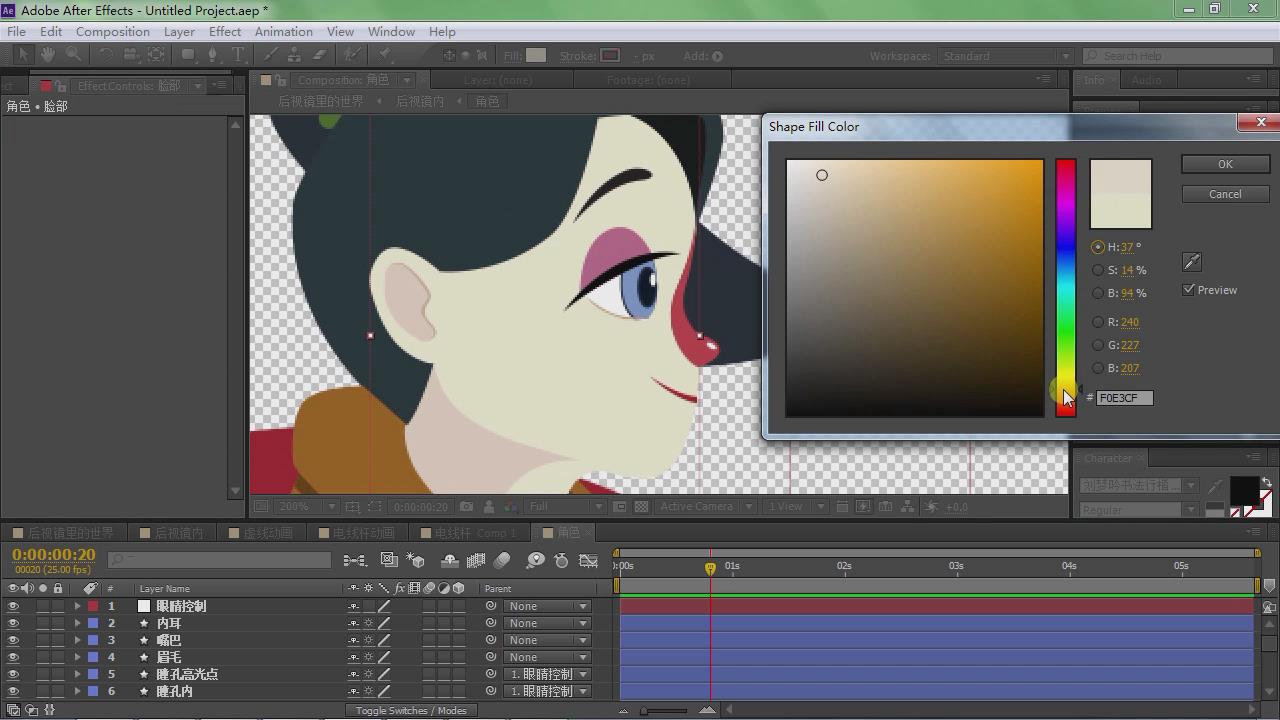Select the Rotation tool
The width and height of the screenshot is (1280, 720).
pyautogui.click(x=105, y=55)
